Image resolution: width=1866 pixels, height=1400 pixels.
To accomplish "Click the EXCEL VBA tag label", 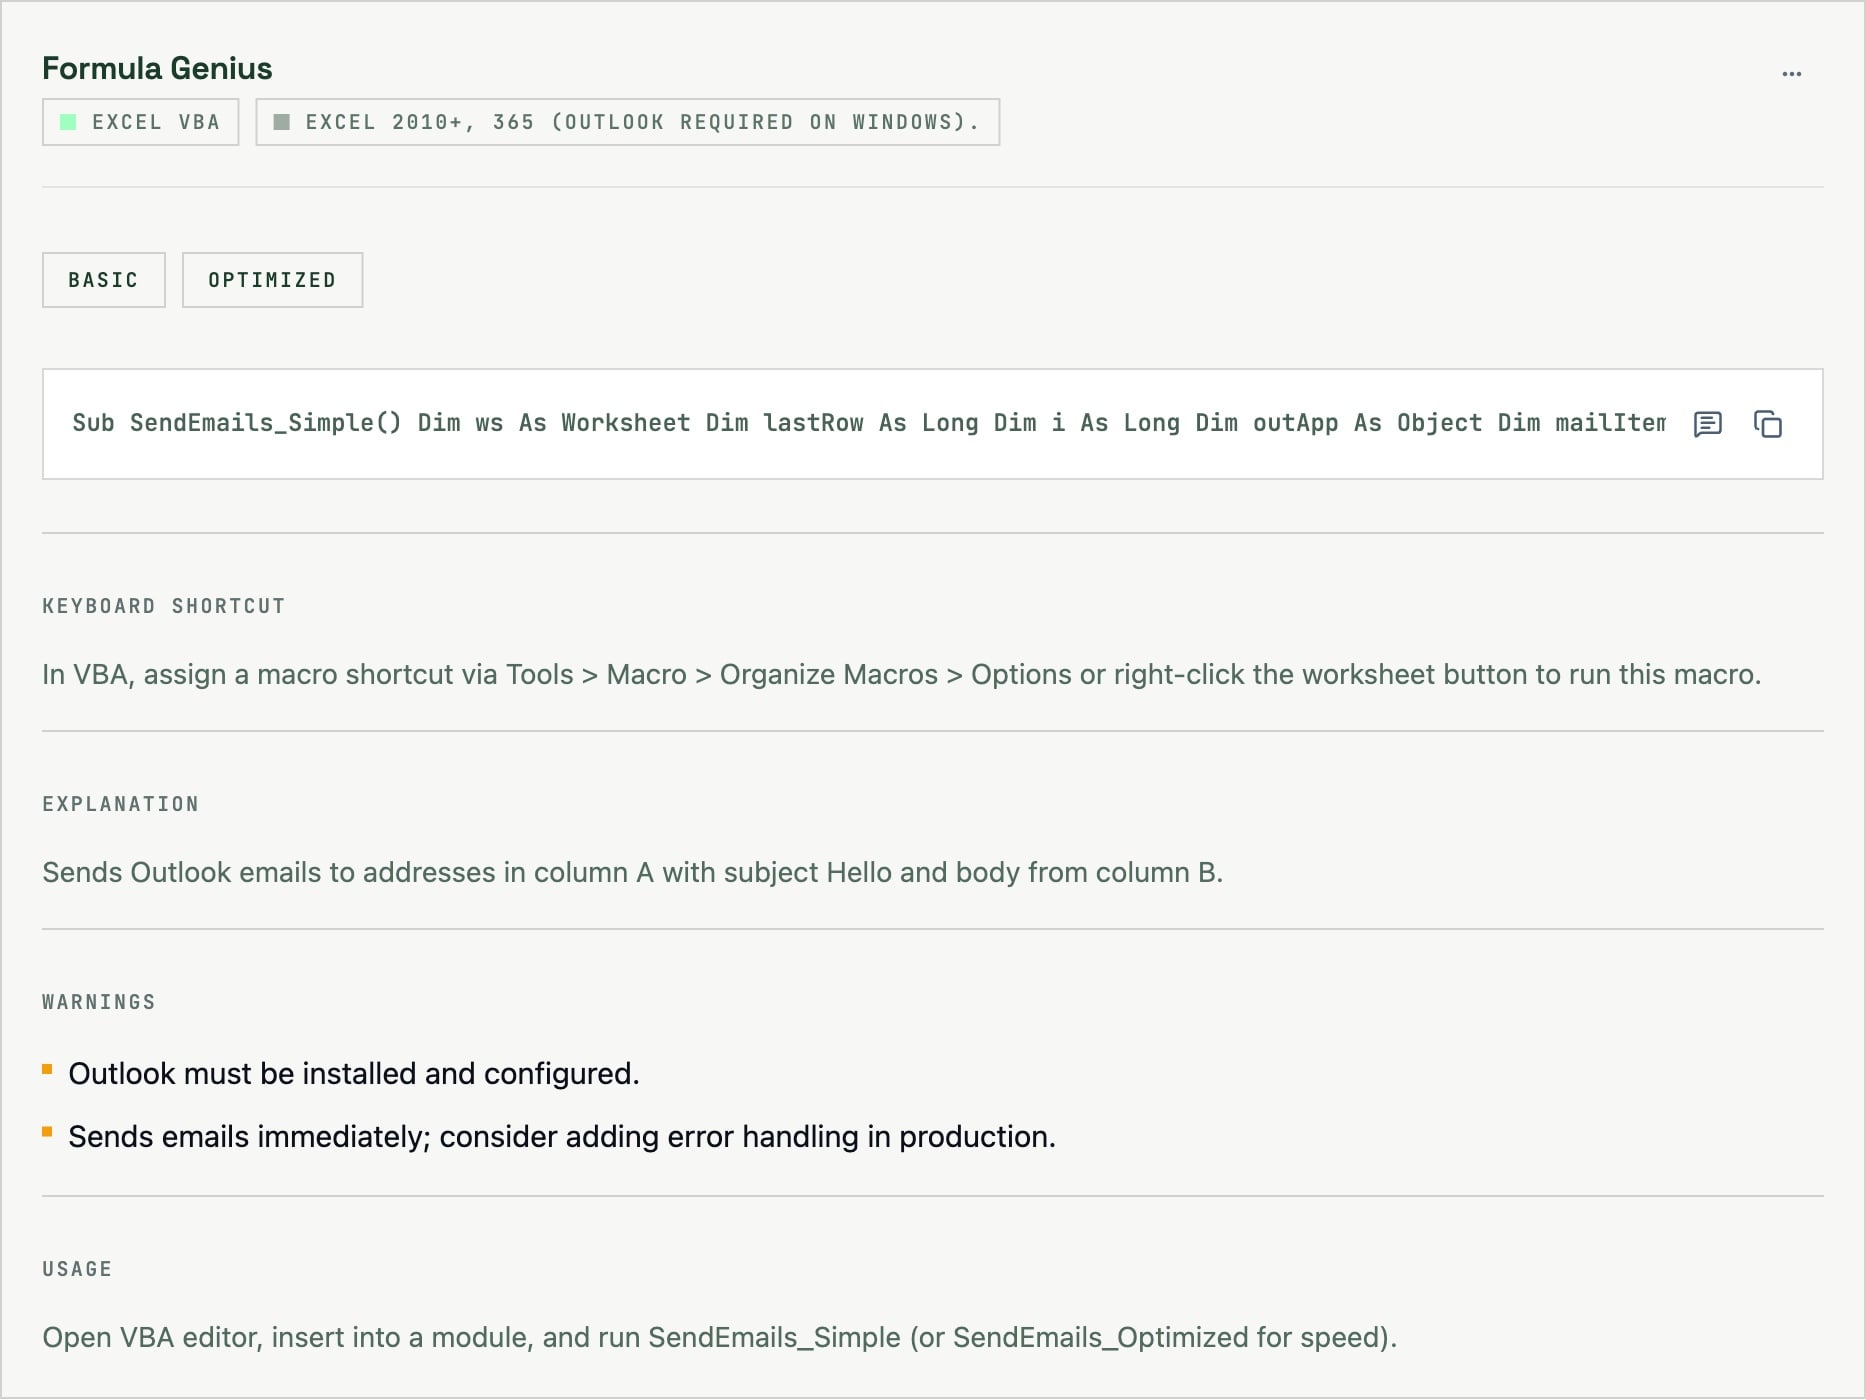I will (x=155, y=122).
